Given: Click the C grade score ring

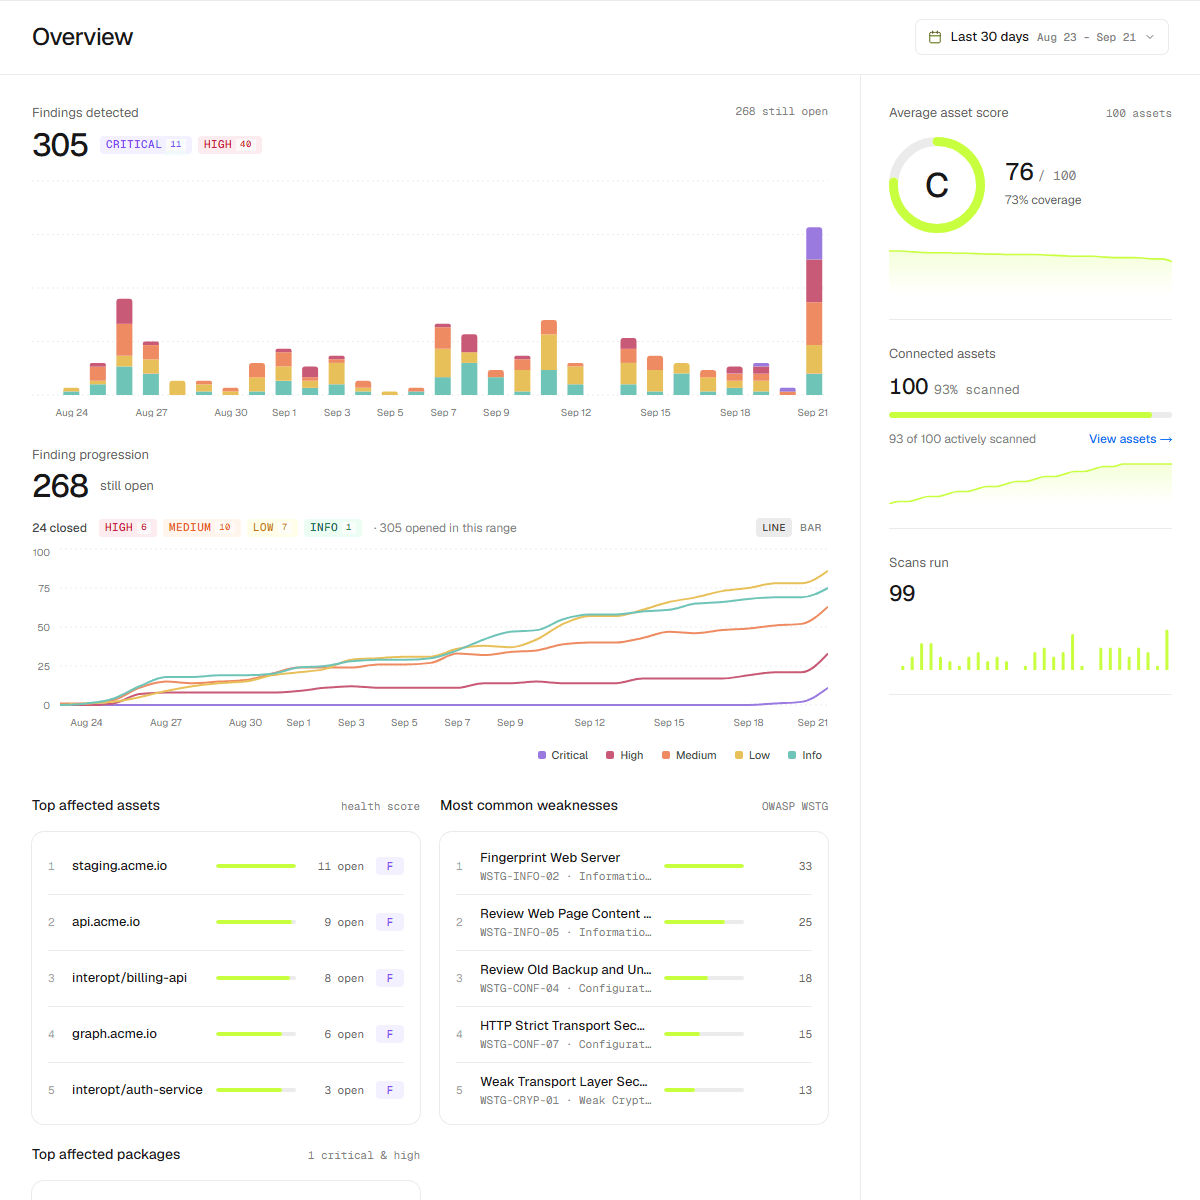Looking at the screenshot, I should click(937, 185).
